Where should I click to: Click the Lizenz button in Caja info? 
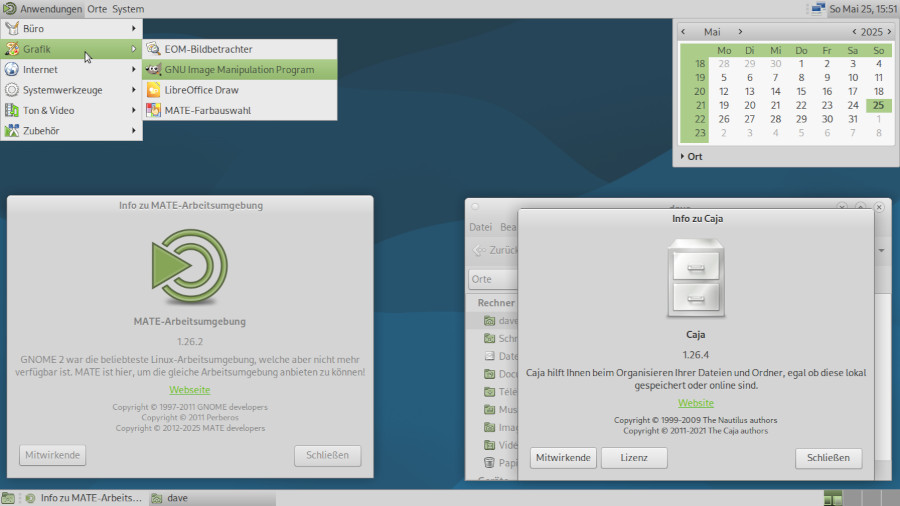[634, 458]
